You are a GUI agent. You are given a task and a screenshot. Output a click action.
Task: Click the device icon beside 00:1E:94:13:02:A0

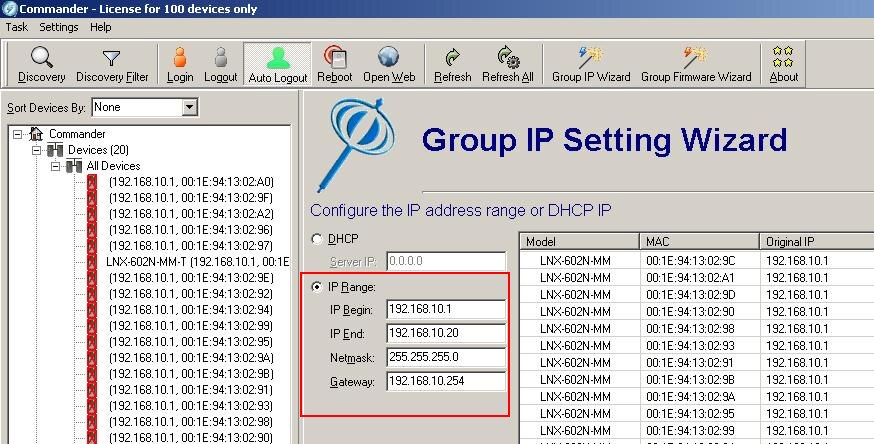[92, 182]
